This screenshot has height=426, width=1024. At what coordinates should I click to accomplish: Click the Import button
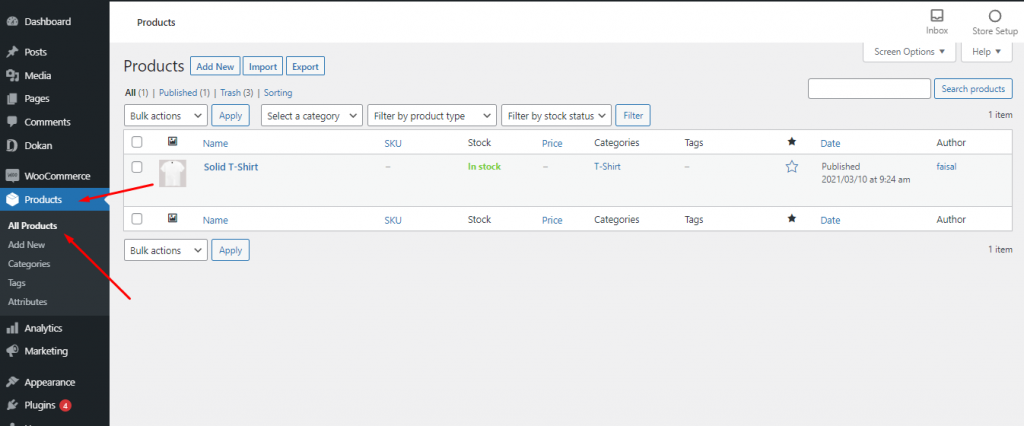click(x=263, y=67)
